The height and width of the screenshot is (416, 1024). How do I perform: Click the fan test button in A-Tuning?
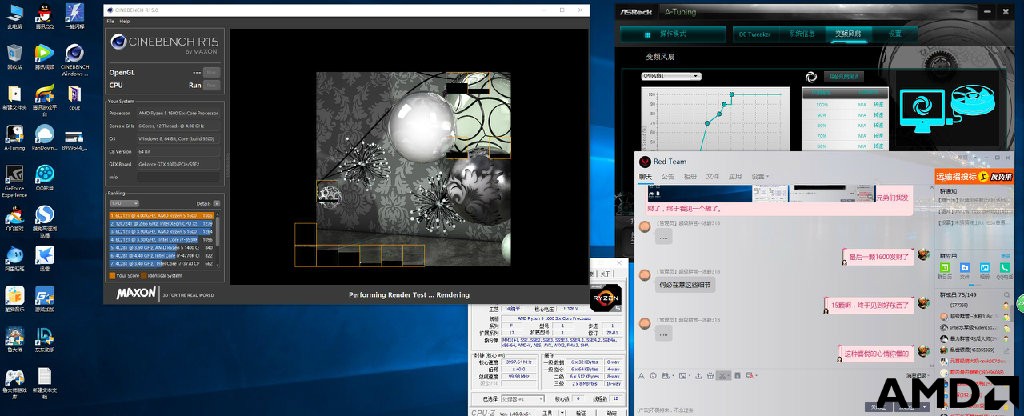click(x=844, y=76)
